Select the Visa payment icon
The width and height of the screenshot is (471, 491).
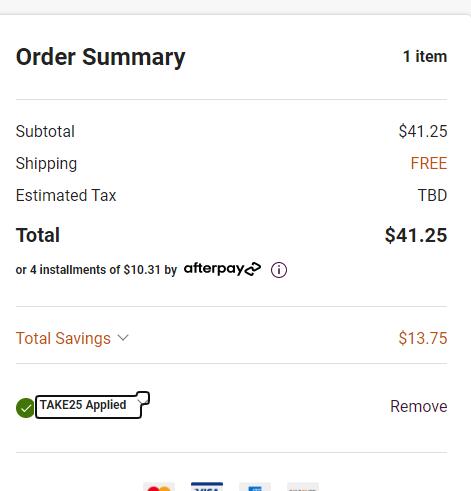pos(207,487)
